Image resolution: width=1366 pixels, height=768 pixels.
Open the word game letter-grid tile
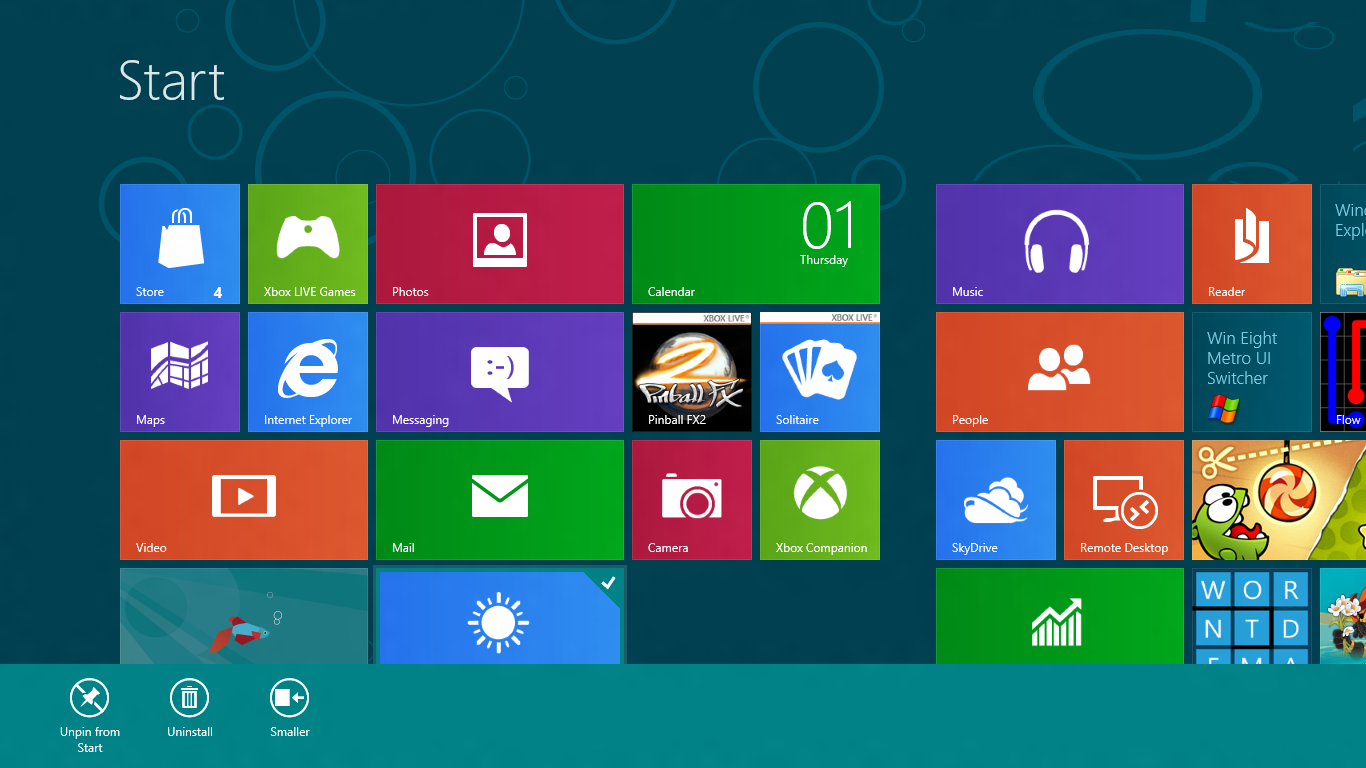[x=1252, y=616]
